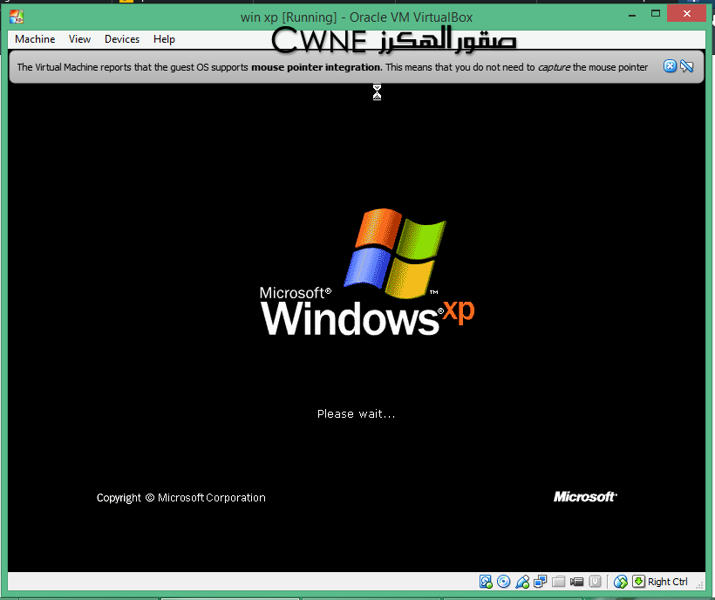Dismiss the mouse pointer integration notification
The height and width of the screenshot is (600, 715).
pos(669,66)
